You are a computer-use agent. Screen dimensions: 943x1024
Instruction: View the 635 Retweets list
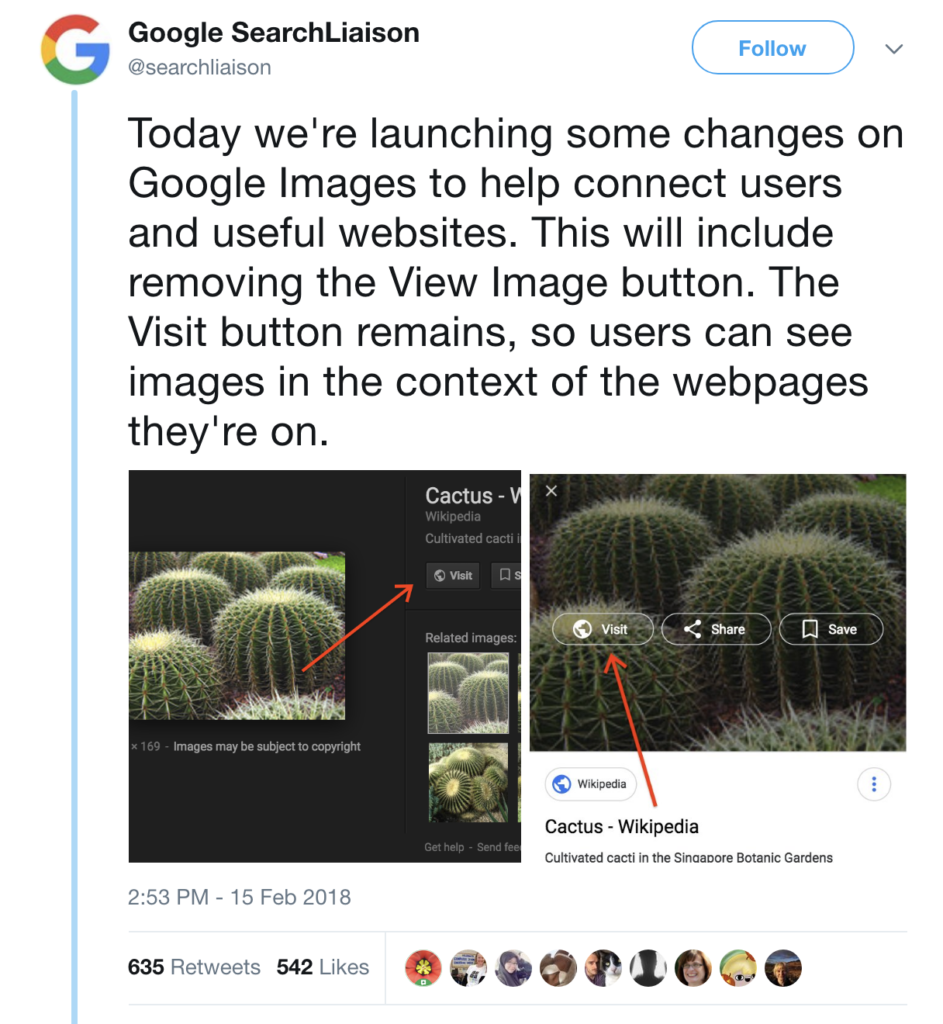coord(194,967)
